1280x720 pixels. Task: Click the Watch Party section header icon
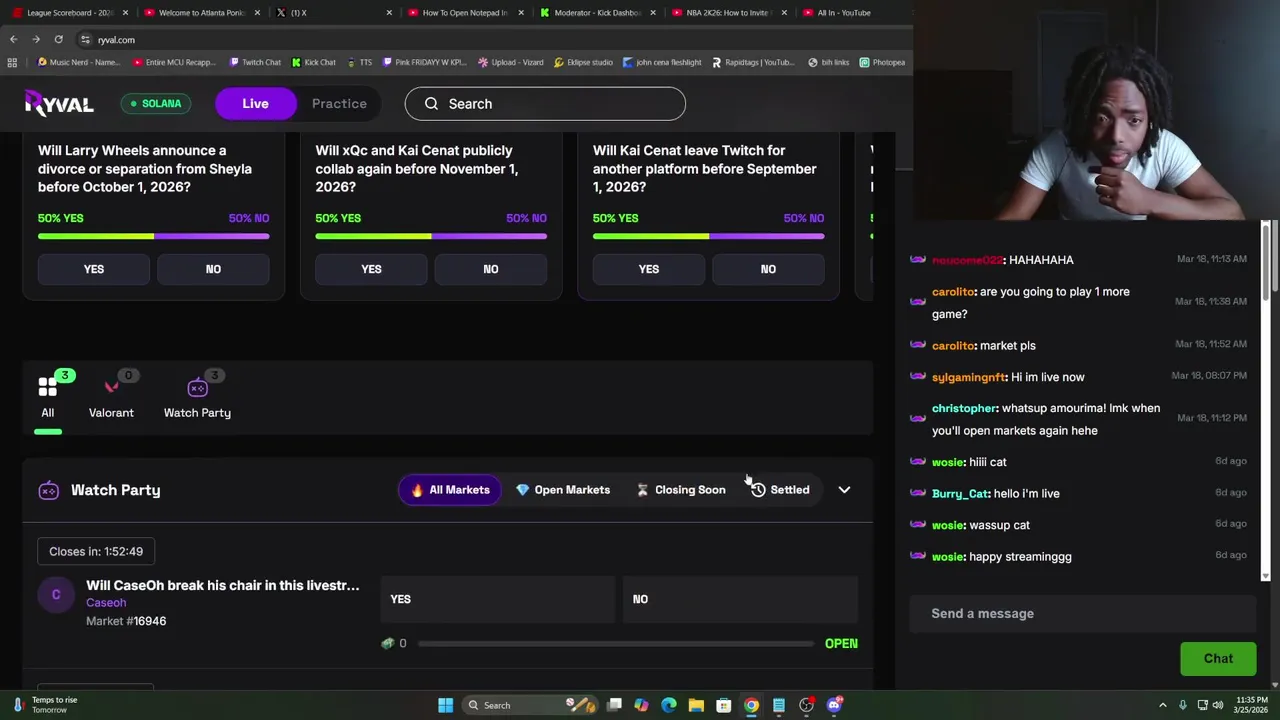click(48, 490)
